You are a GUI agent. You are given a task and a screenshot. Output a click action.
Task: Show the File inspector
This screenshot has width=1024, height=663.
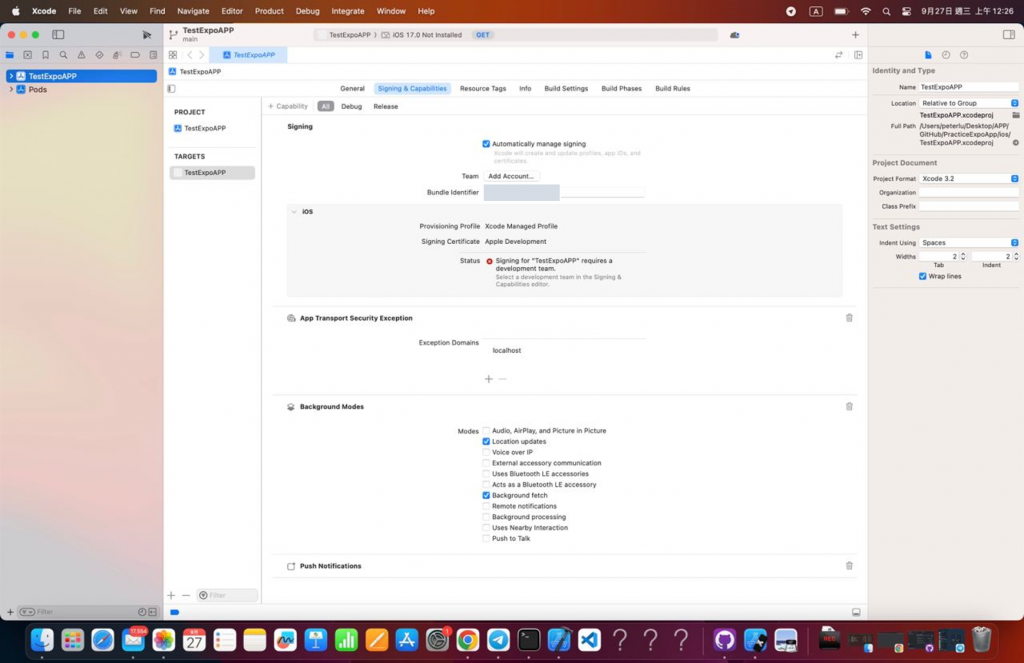[928, 55]
